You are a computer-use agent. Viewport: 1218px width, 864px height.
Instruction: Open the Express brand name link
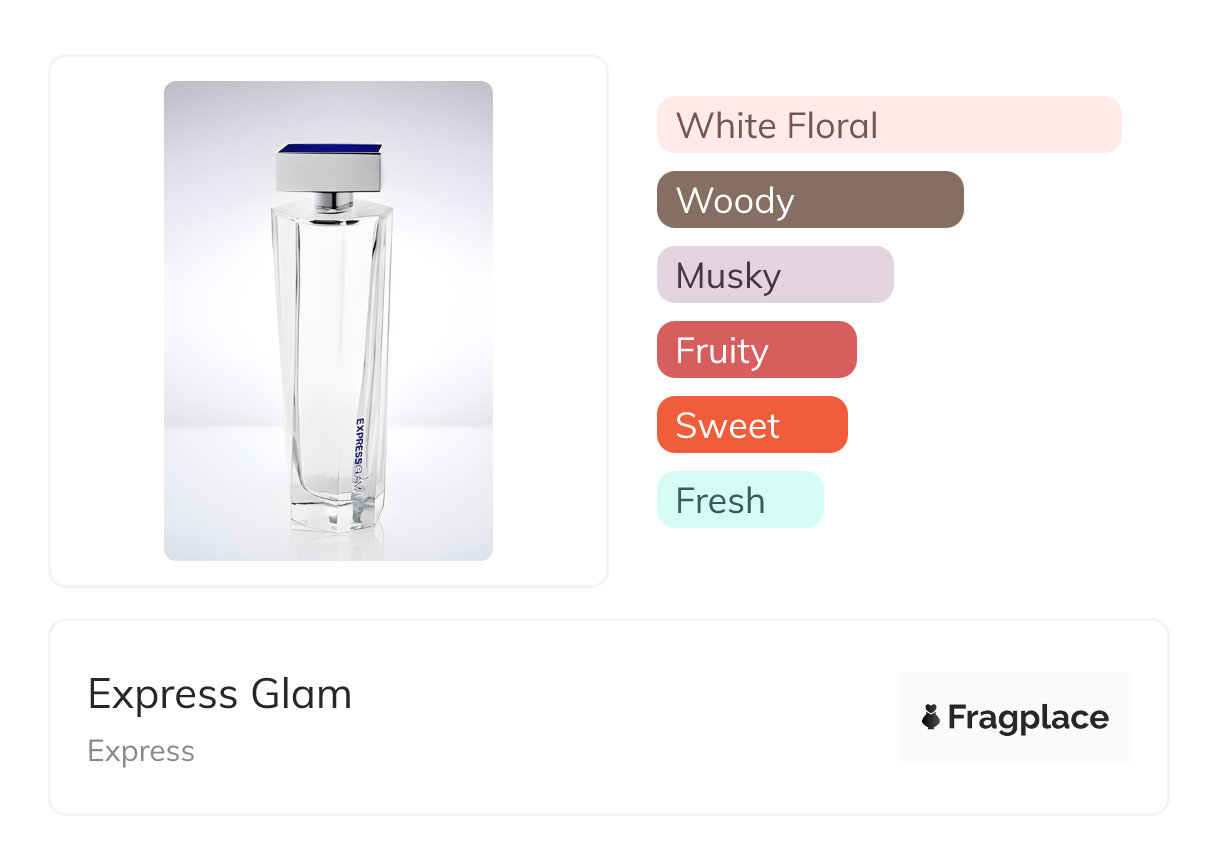141,751
